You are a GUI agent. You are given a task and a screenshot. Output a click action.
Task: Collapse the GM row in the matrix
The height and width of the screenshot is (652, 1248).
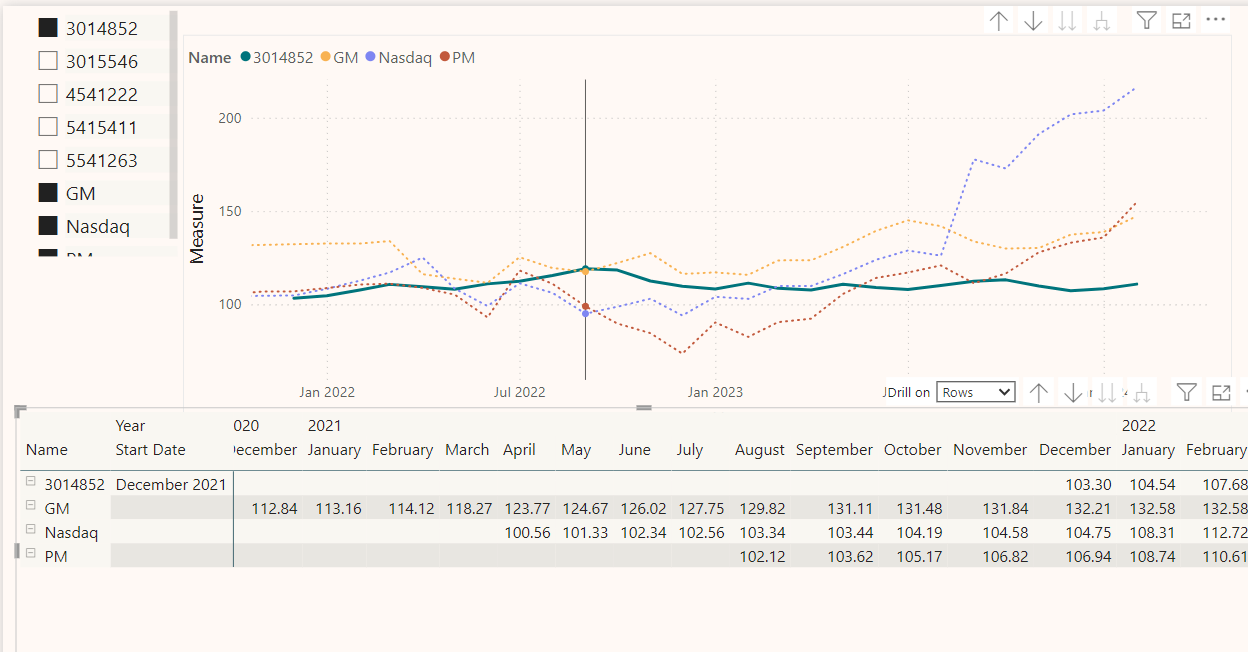pyautogui.click(x=31, y=507)
